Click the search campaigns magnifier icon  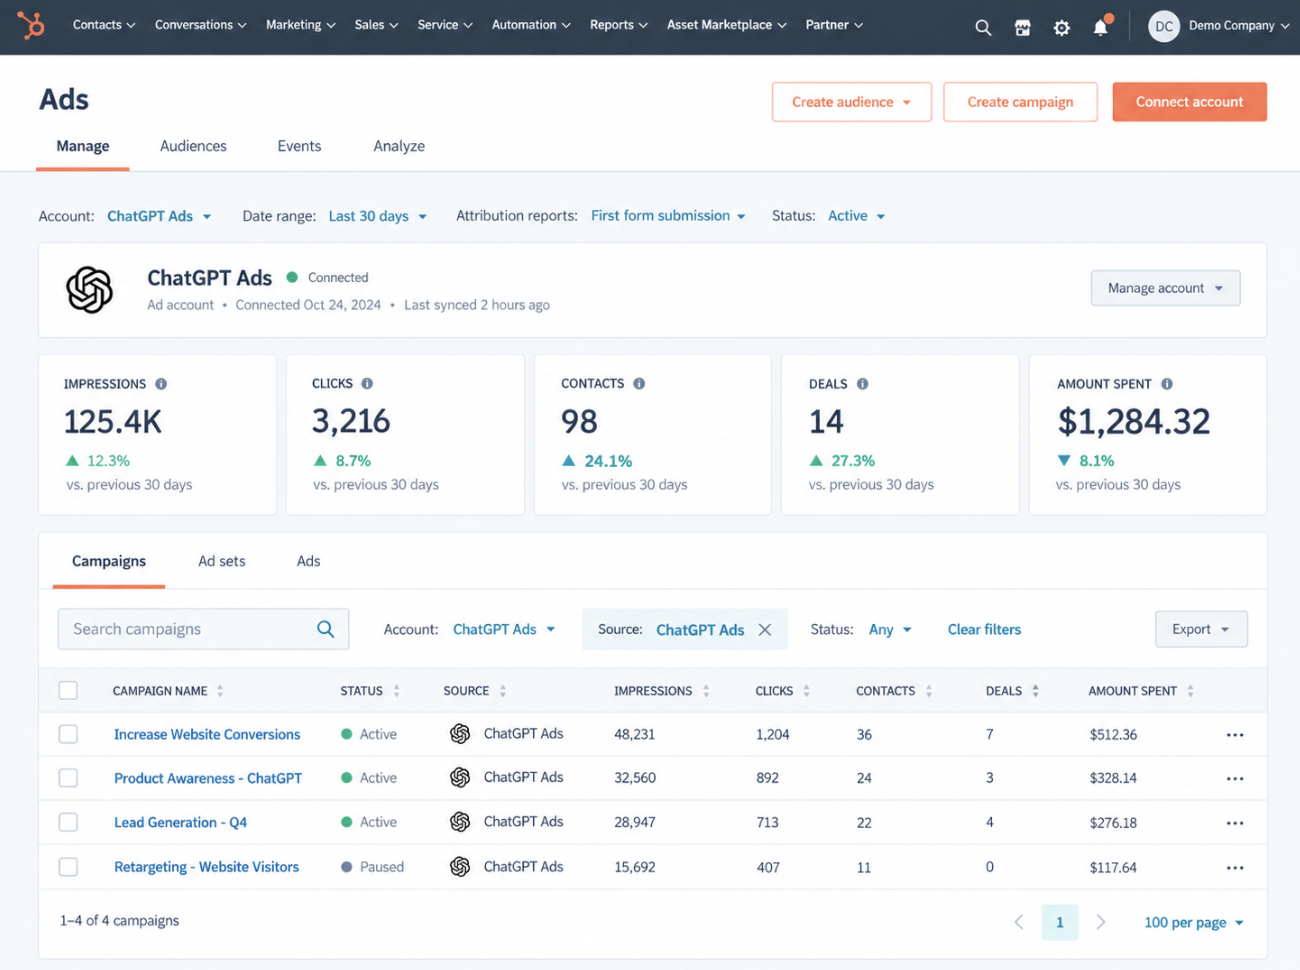click(325, 629)
